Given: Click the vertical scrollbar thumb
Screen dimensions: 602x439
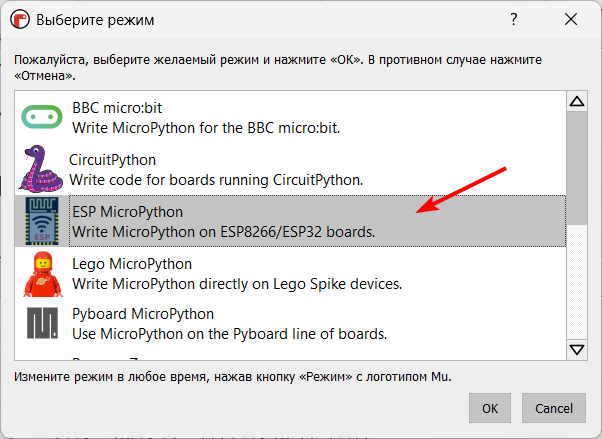Looking at the screenshot, I should (577, 168).
